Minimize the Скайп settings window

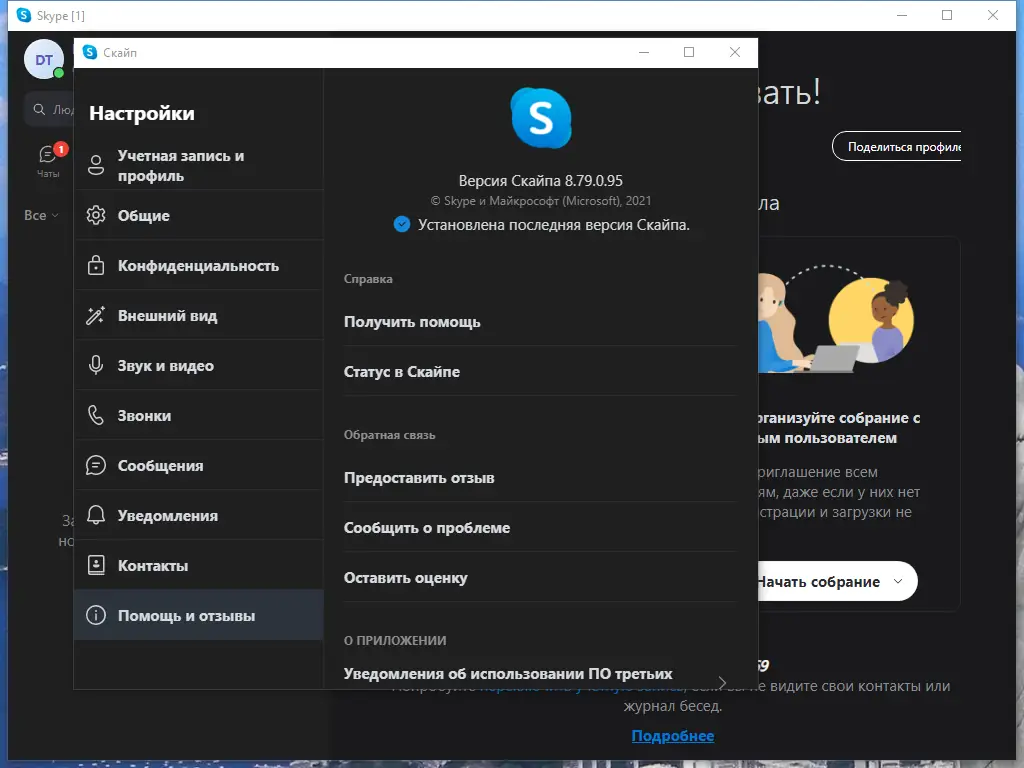pos(644,52)
